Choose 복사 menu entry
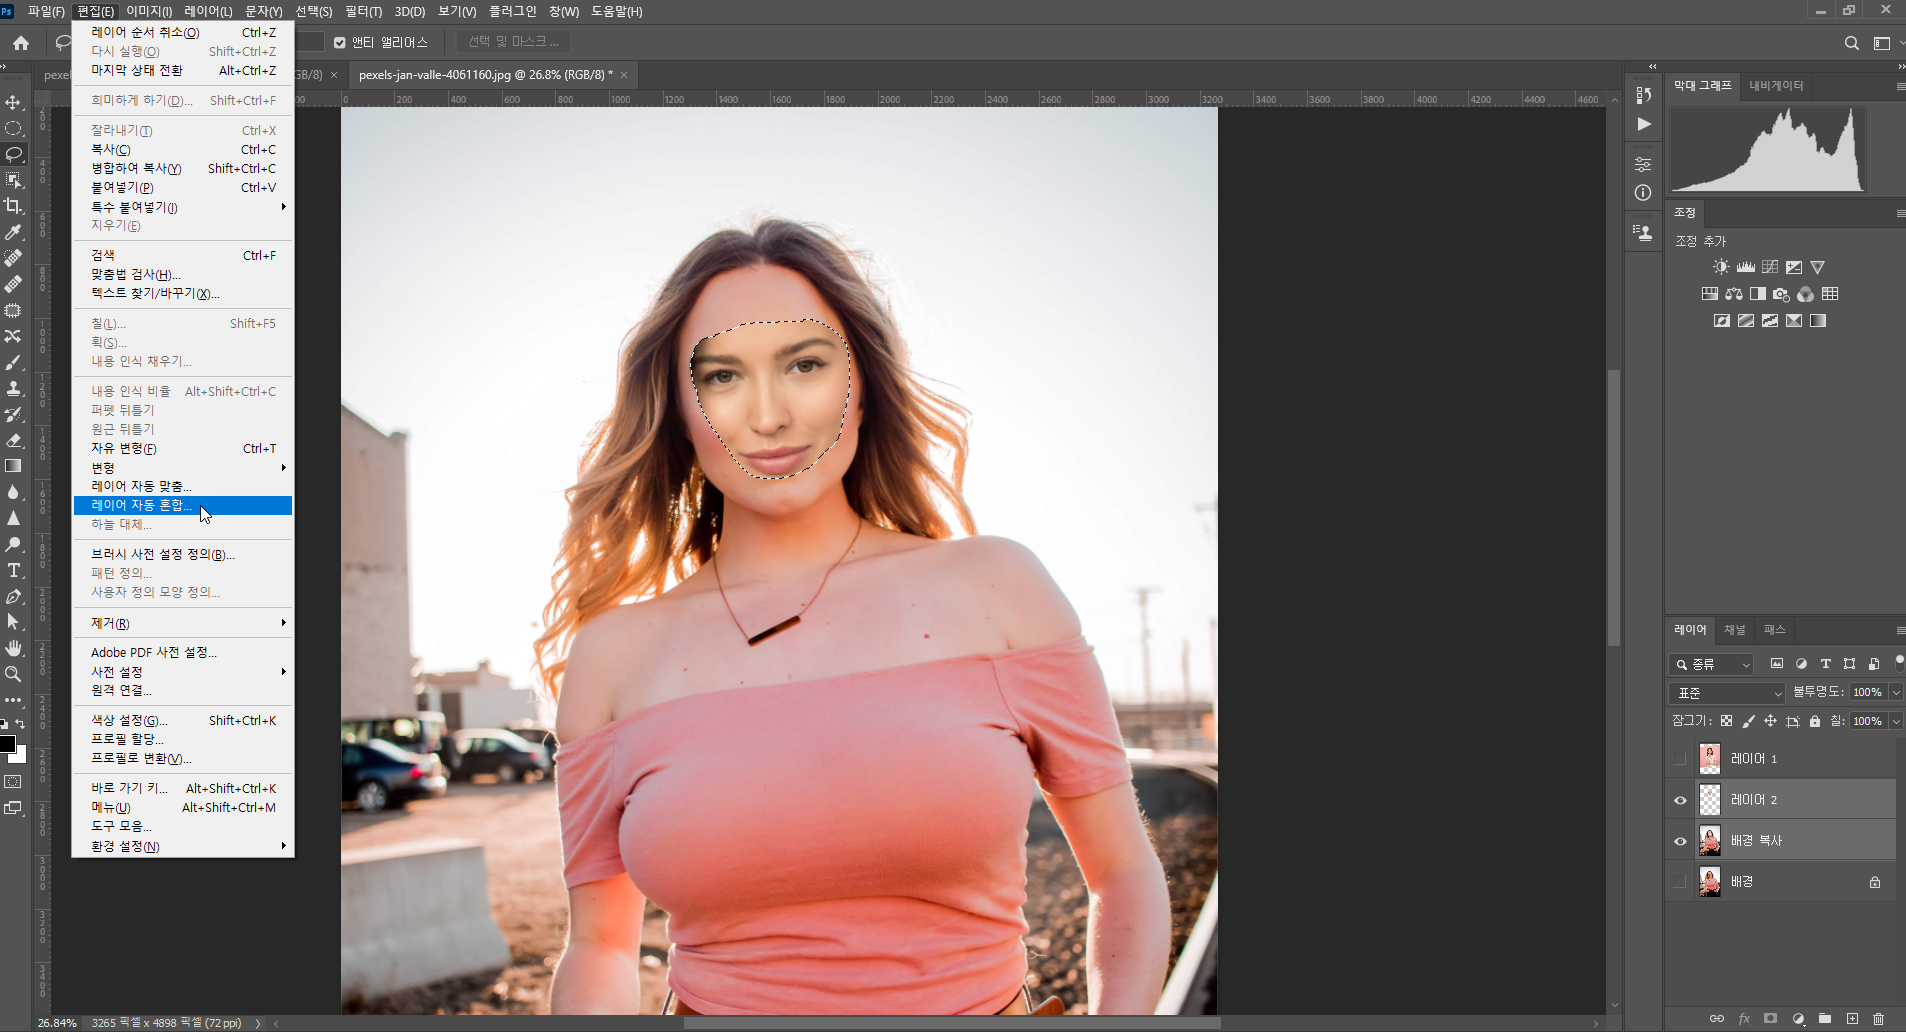This screenshot has width=1906, height=1032. [x=183, y=149]
